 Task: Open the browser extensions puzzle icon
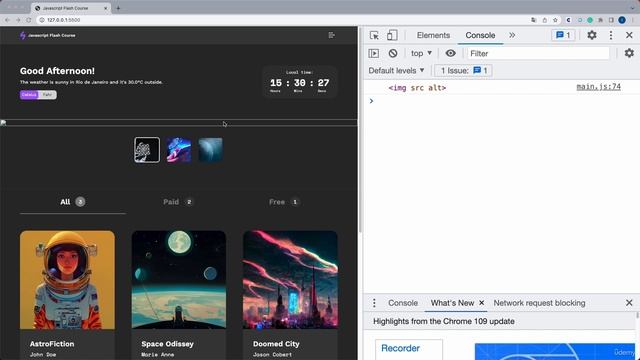pyautogui.click(x=600, y=20)
